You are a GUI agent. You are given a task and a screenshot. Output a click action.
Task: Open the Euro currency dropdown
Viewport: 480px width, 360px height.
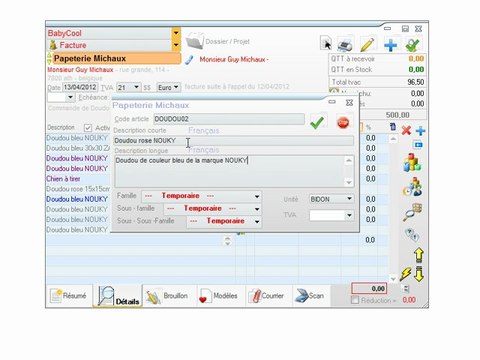[x=177, y=87]
